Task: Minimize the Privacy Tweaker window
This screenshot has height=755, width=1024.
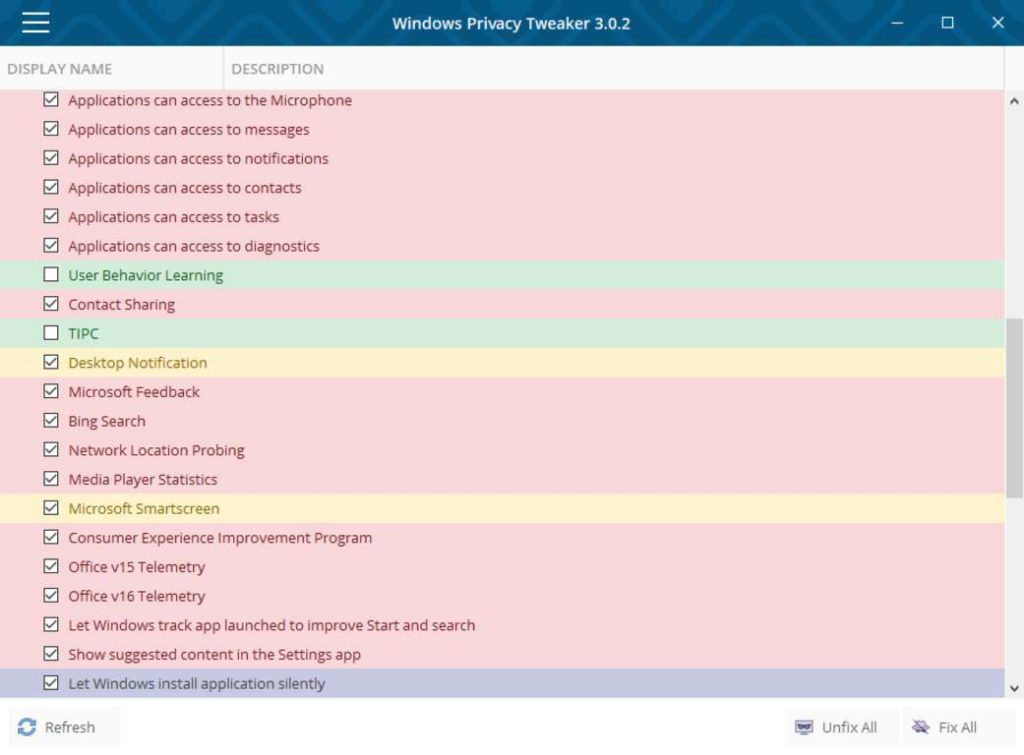Action: [x=896, y=23]
